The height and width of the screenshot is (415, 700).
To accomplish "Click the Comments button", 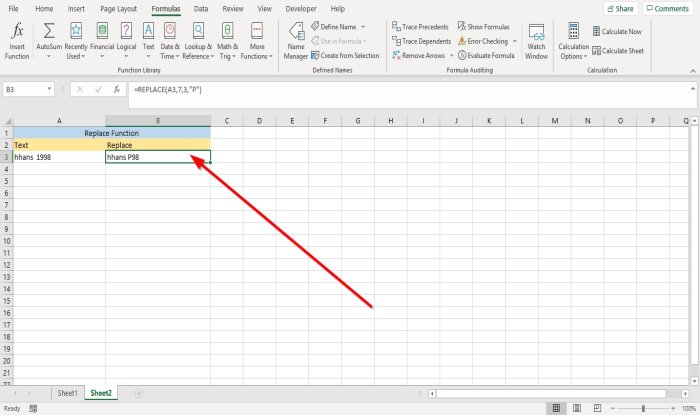I will [x=668, y=8].
